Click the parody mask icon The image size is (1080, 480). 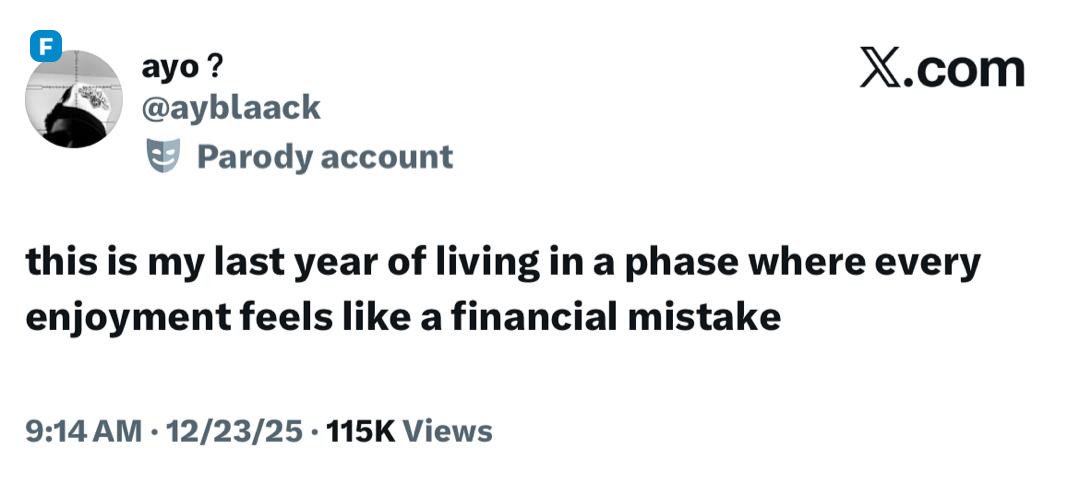pos(163,156)
